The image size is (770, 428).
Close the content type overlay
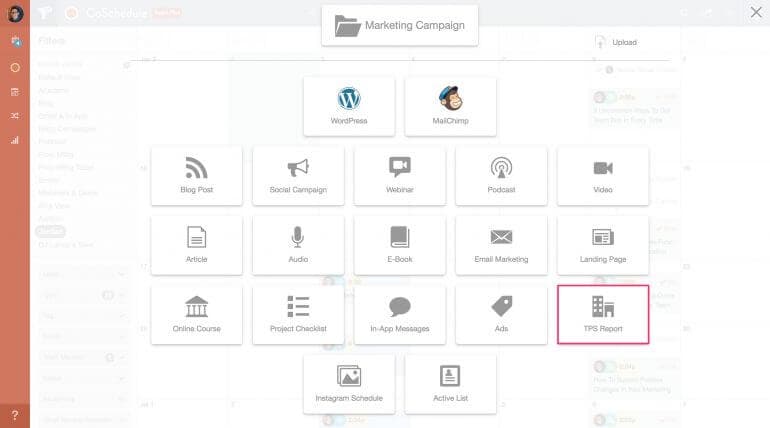coord(755,12)
